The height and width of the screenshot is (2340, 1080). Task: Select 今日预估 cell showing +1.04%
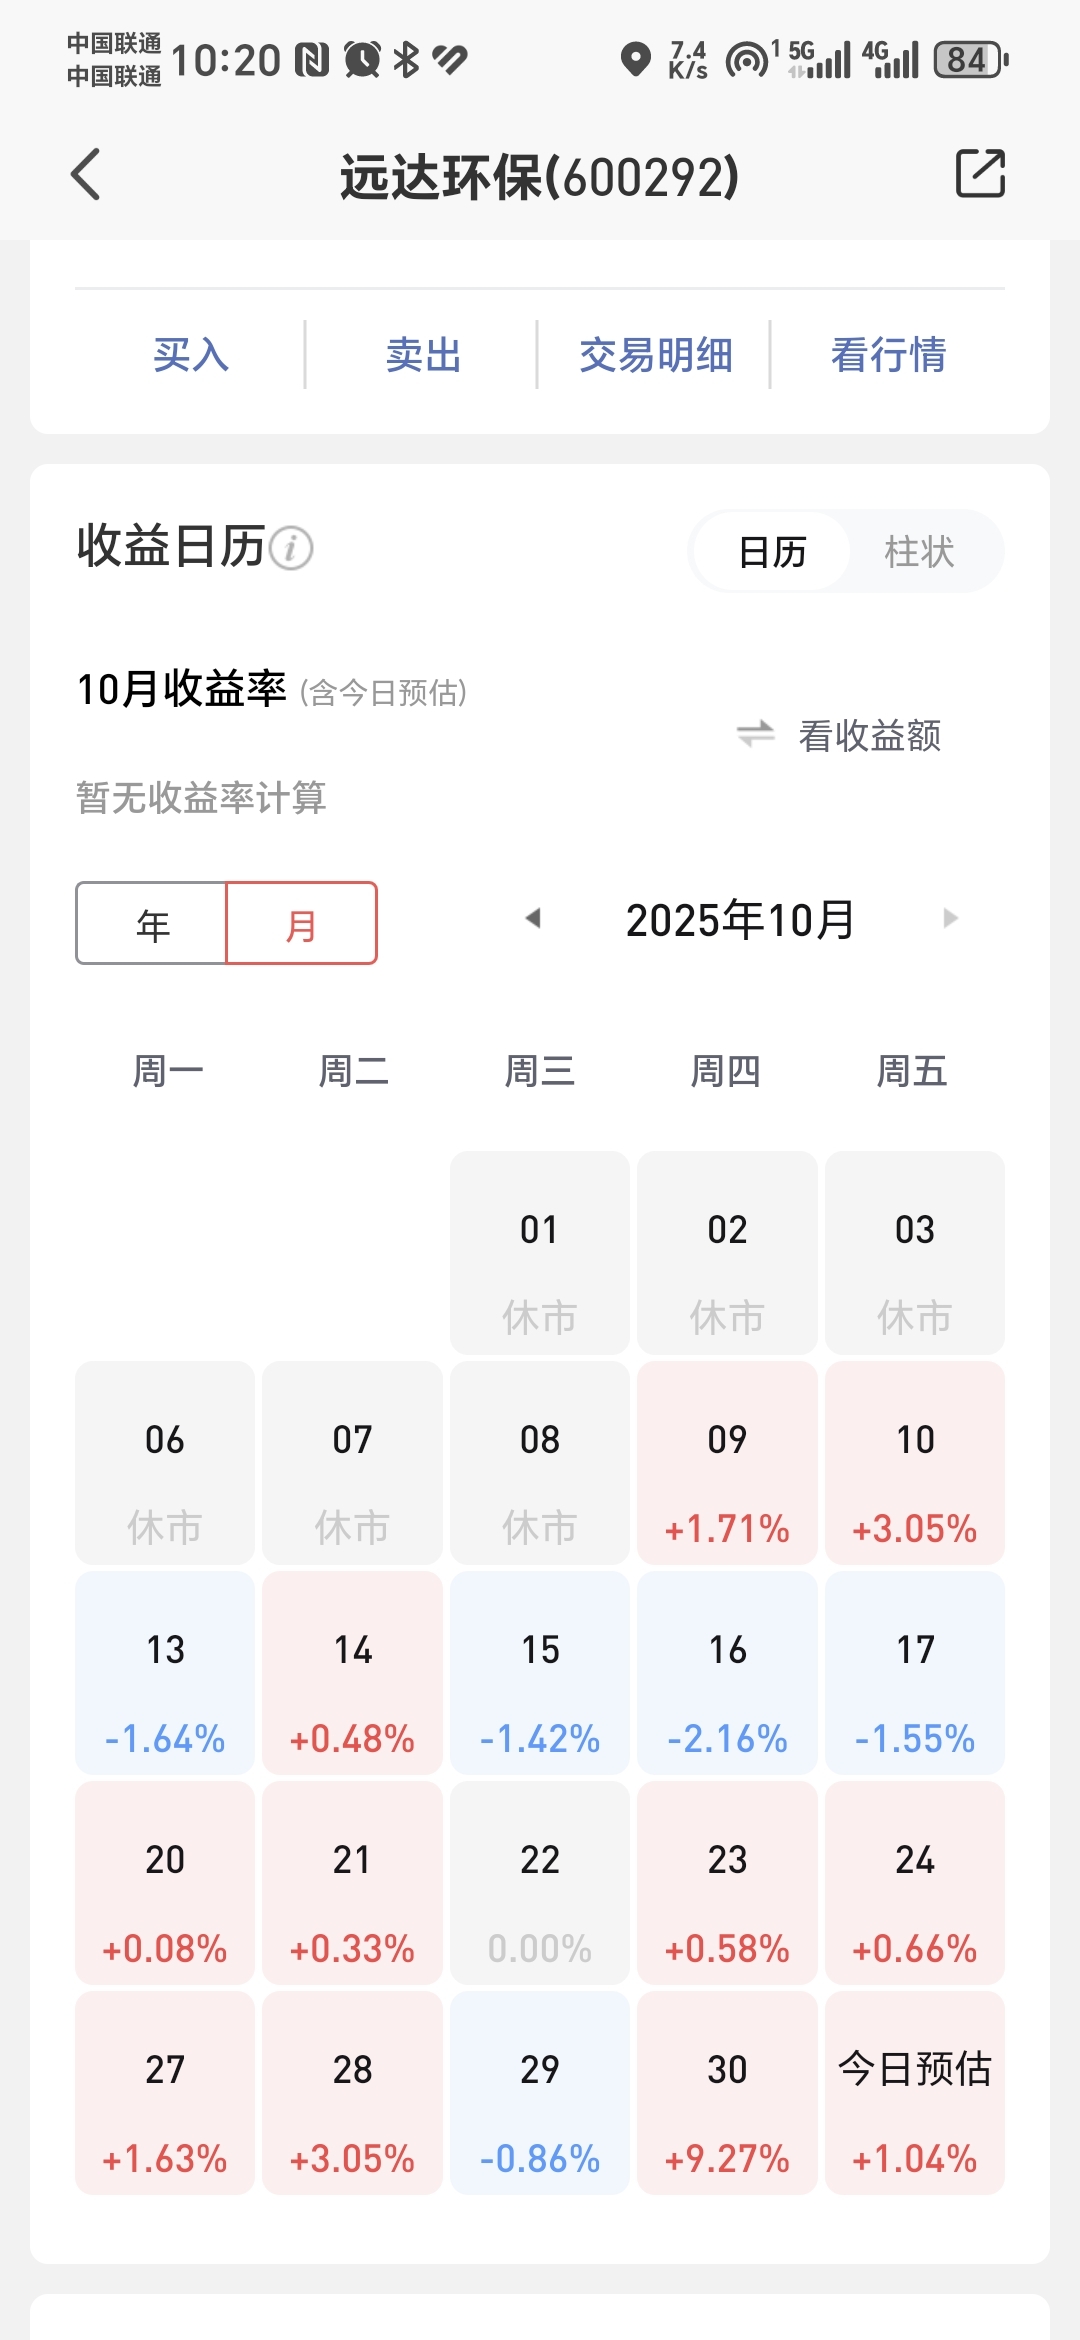coord(914,2092)
